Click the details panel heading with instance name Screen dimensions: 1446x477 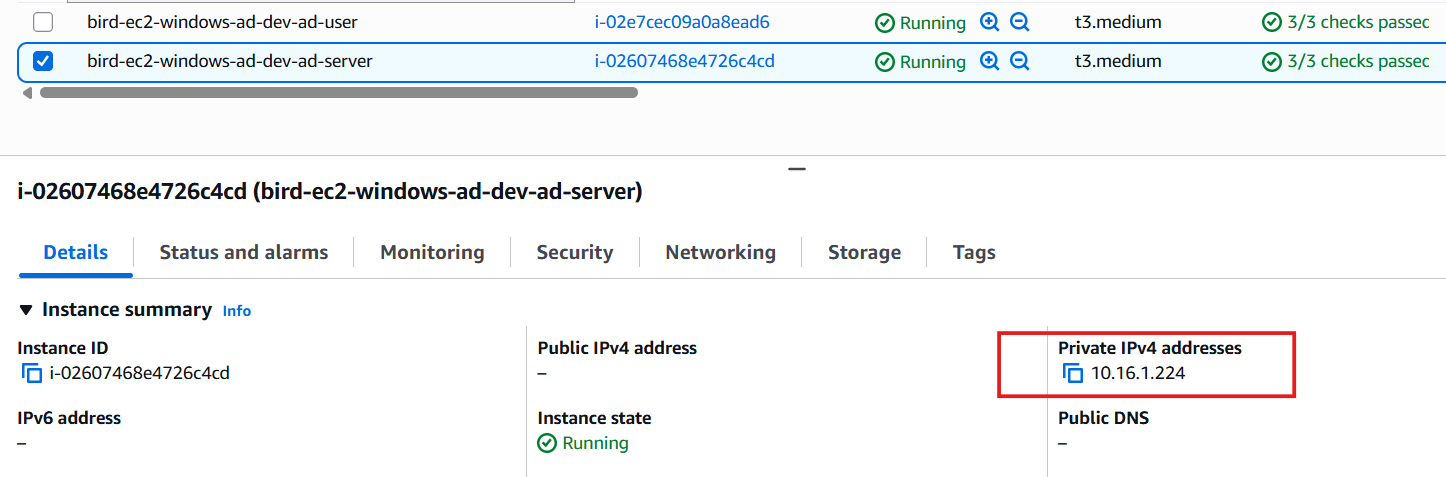pyautogui.click(x=330, y=192)
